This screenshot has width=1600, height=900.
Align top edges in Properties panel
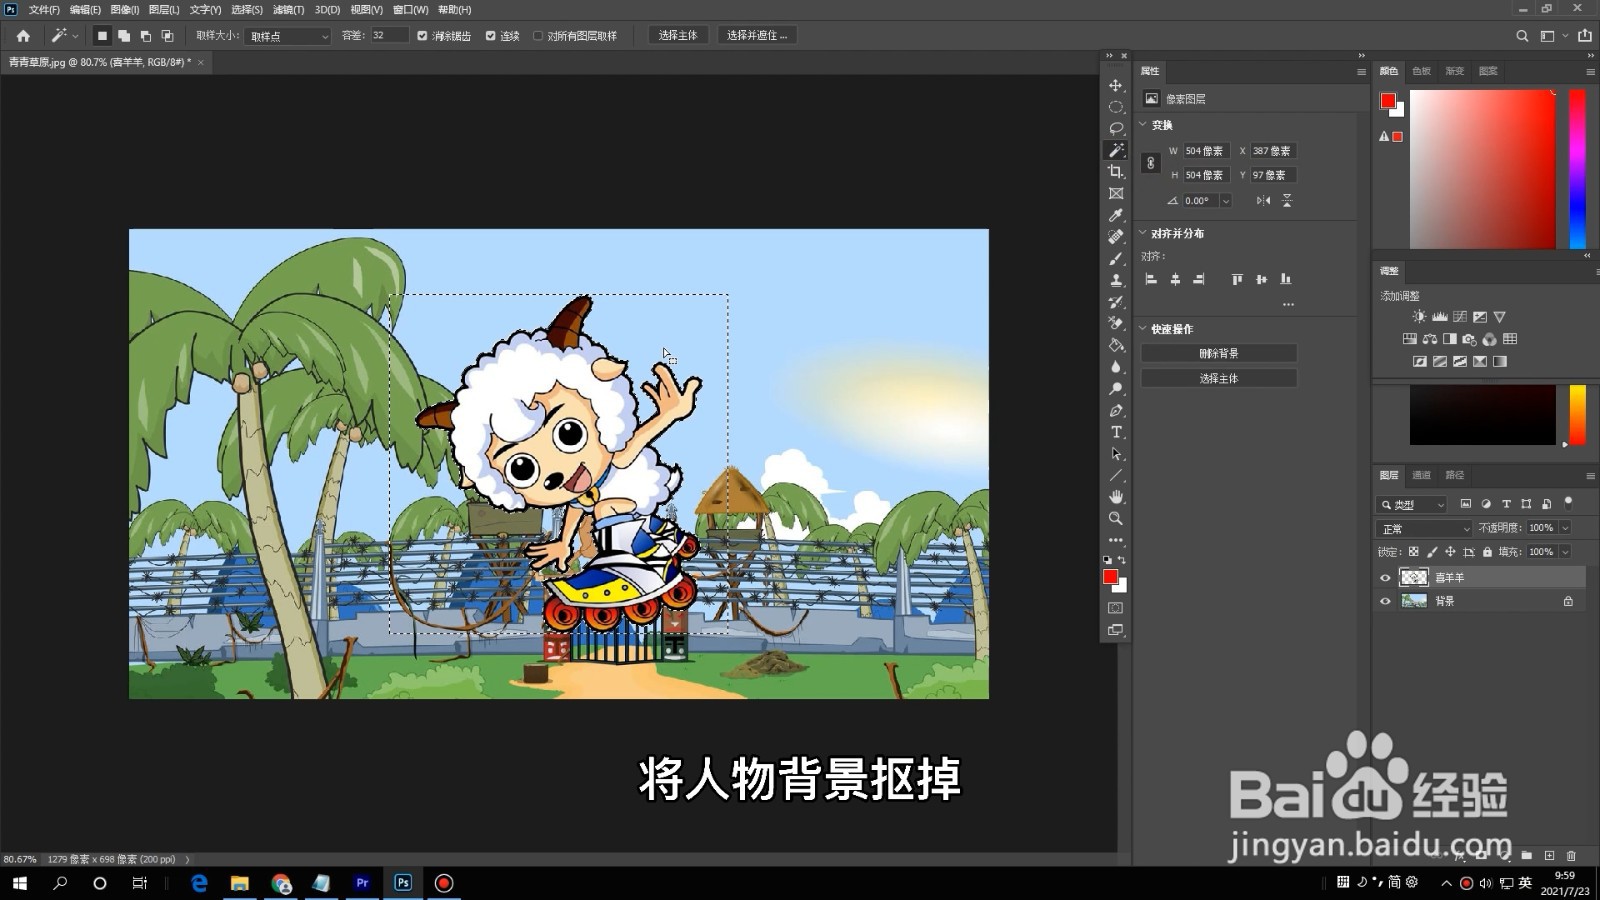coord(1237,279)
